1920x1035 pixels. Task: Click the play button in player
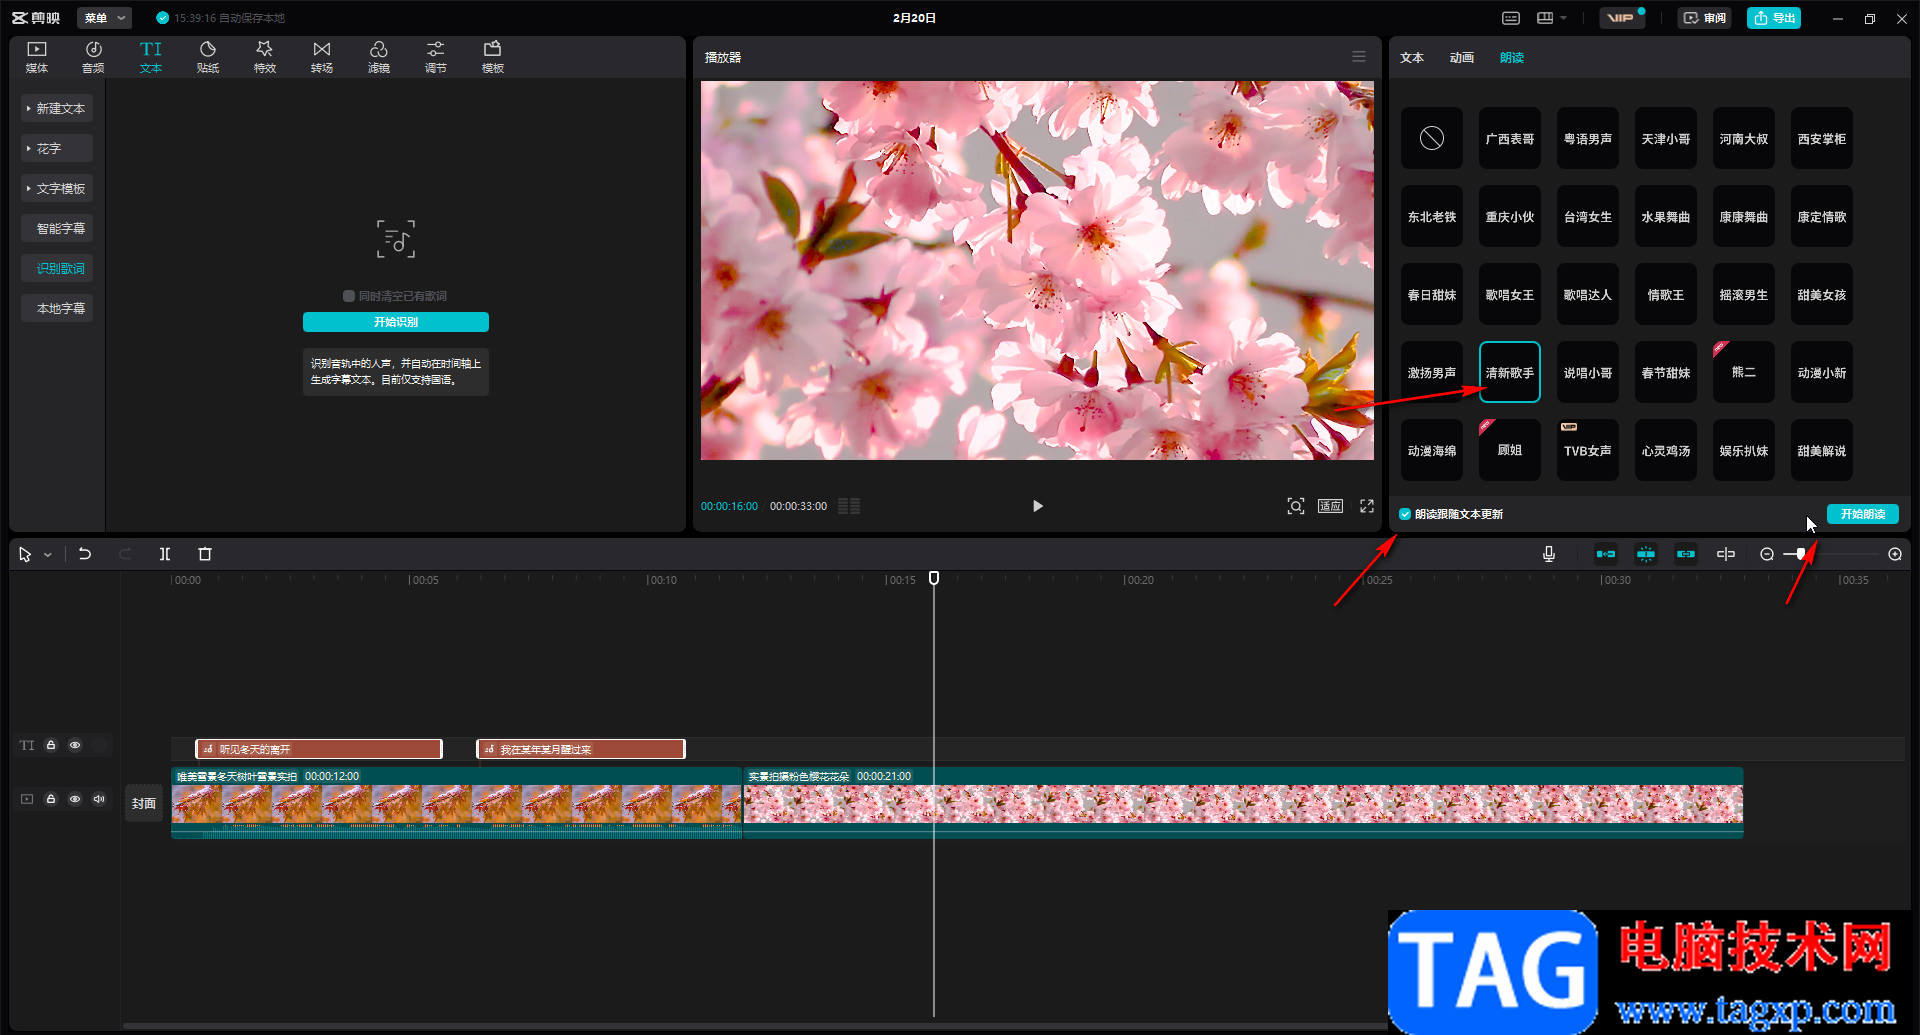click(1037, 506)
